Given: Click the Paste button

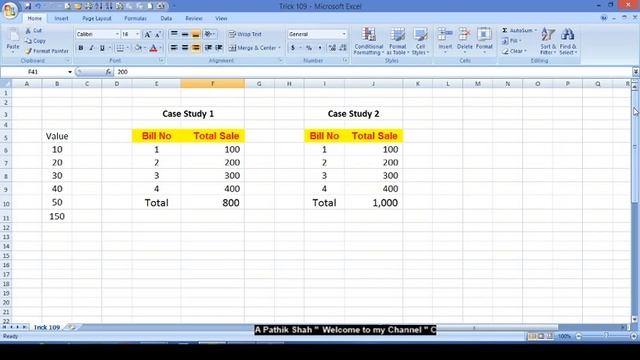Looking at the screenshot, I should coord(13,41).
